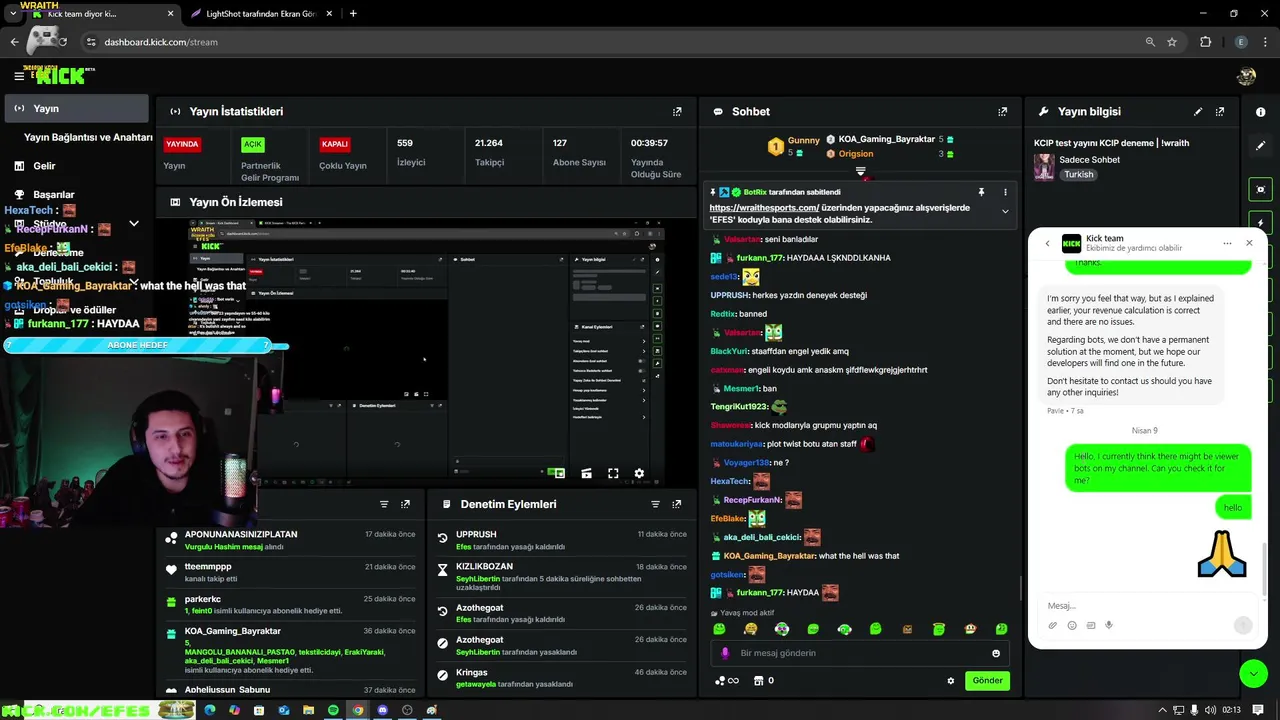Pop out the Yayın bilgisi panel

point(1220,112)
